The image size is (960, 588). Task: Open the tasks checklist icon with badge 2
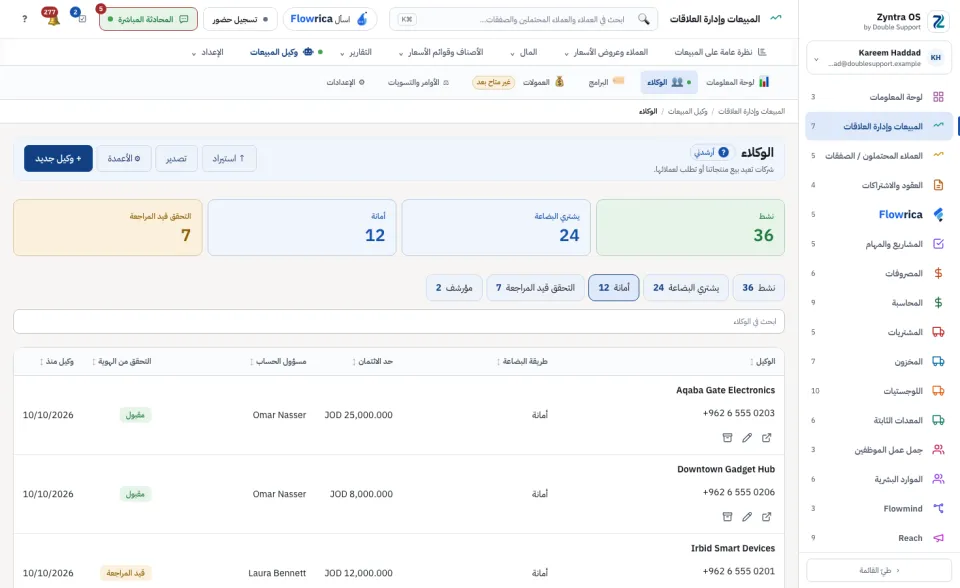pyautogui.click(x=80, y=18)
